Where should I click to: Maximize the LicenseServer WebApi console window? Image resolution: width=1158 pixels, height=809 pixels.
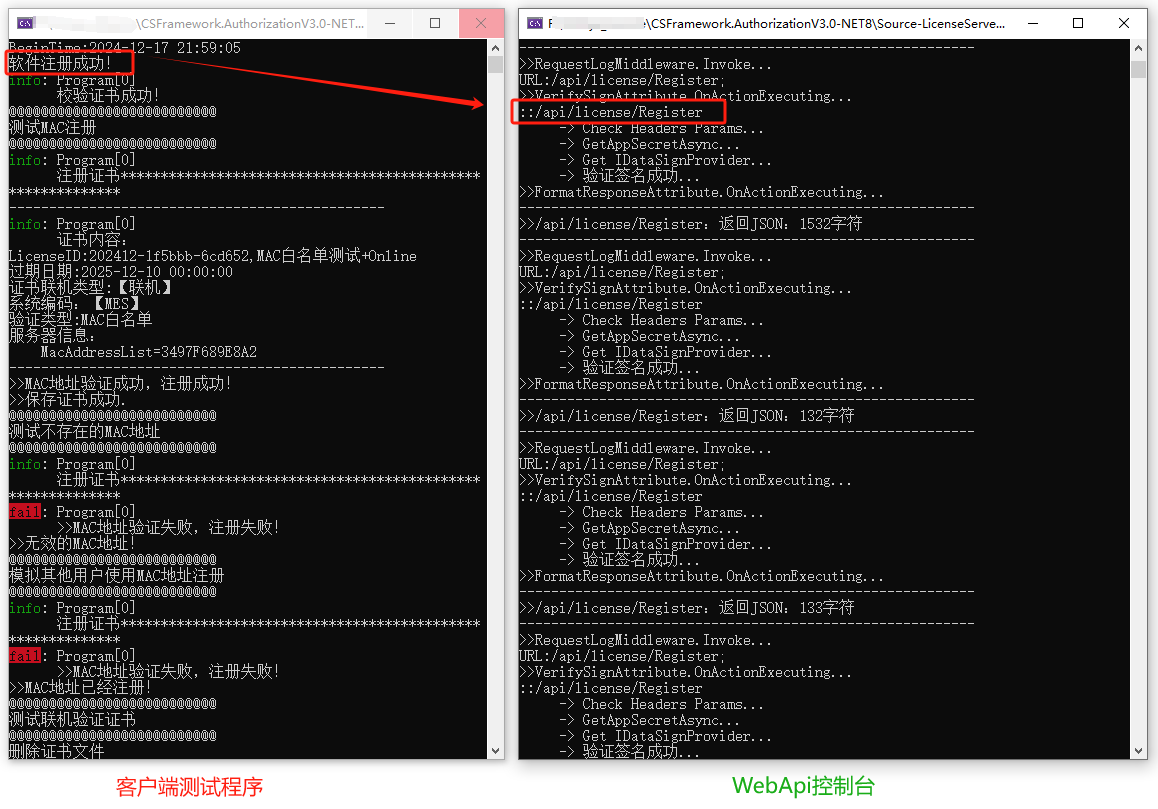1078,23
